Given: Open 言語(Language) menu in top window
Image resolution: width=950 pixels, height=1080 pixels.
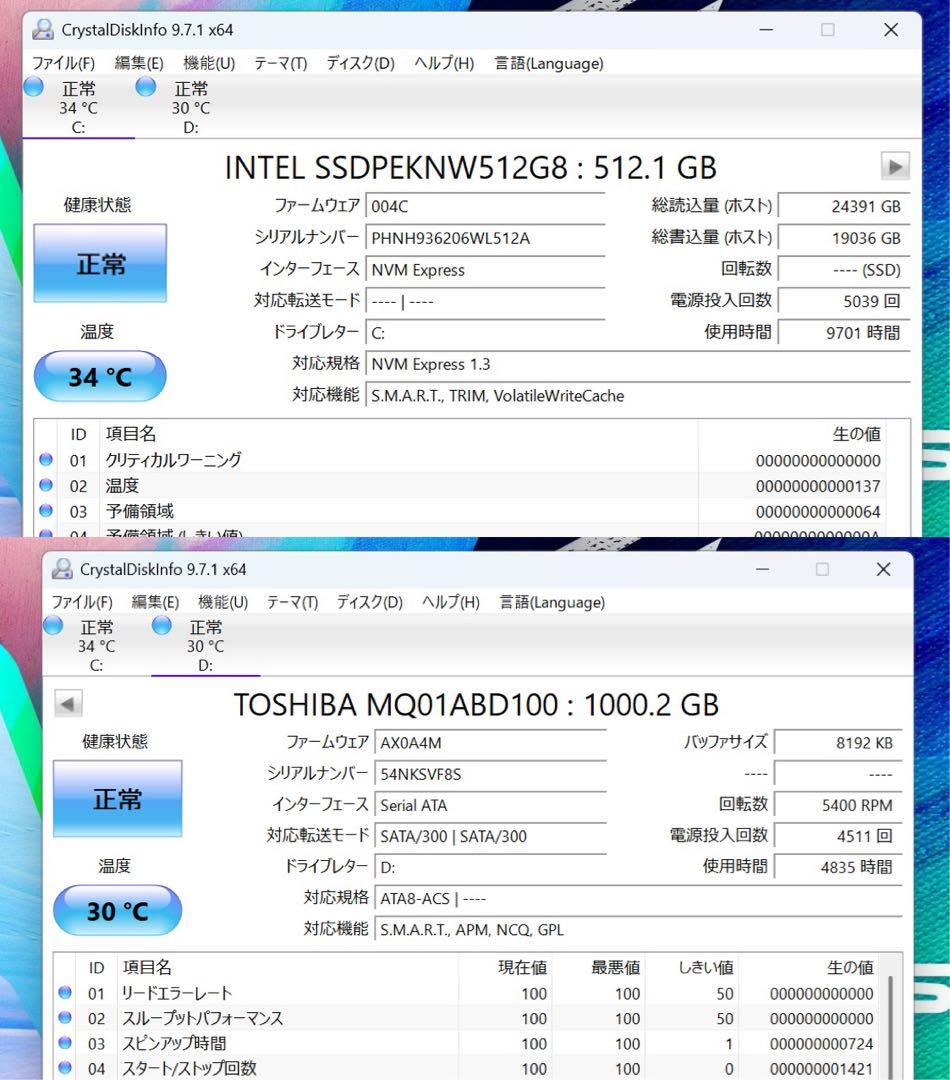Looking at the screenshot, I should 549,63.
